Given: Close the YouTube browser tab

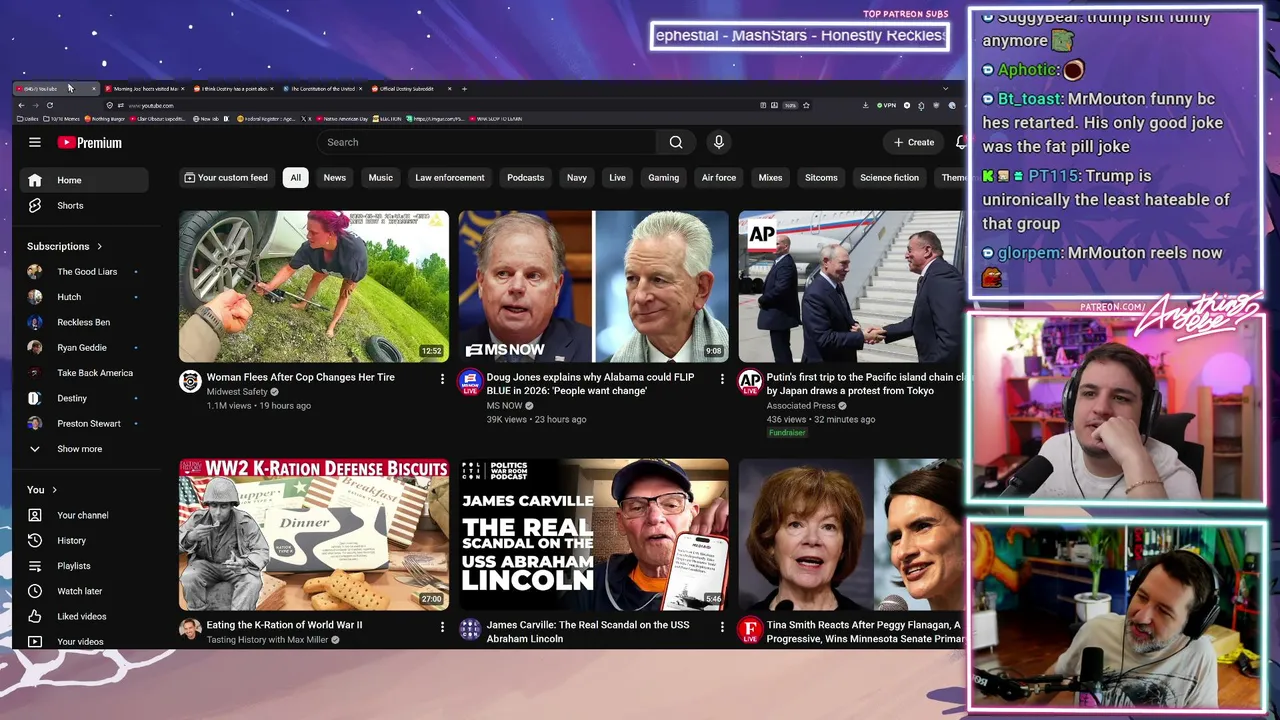Looking at the screenshot, I should click(x=94, y=89).
